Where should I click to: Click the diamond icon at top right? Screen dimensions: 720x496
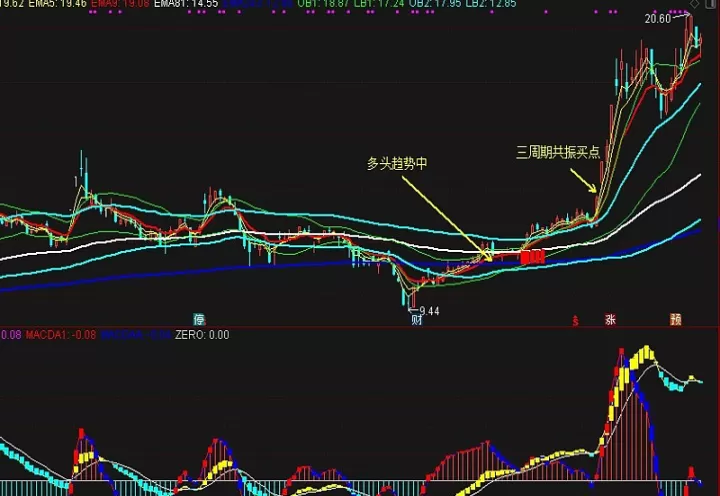click(x=695, y=4)
